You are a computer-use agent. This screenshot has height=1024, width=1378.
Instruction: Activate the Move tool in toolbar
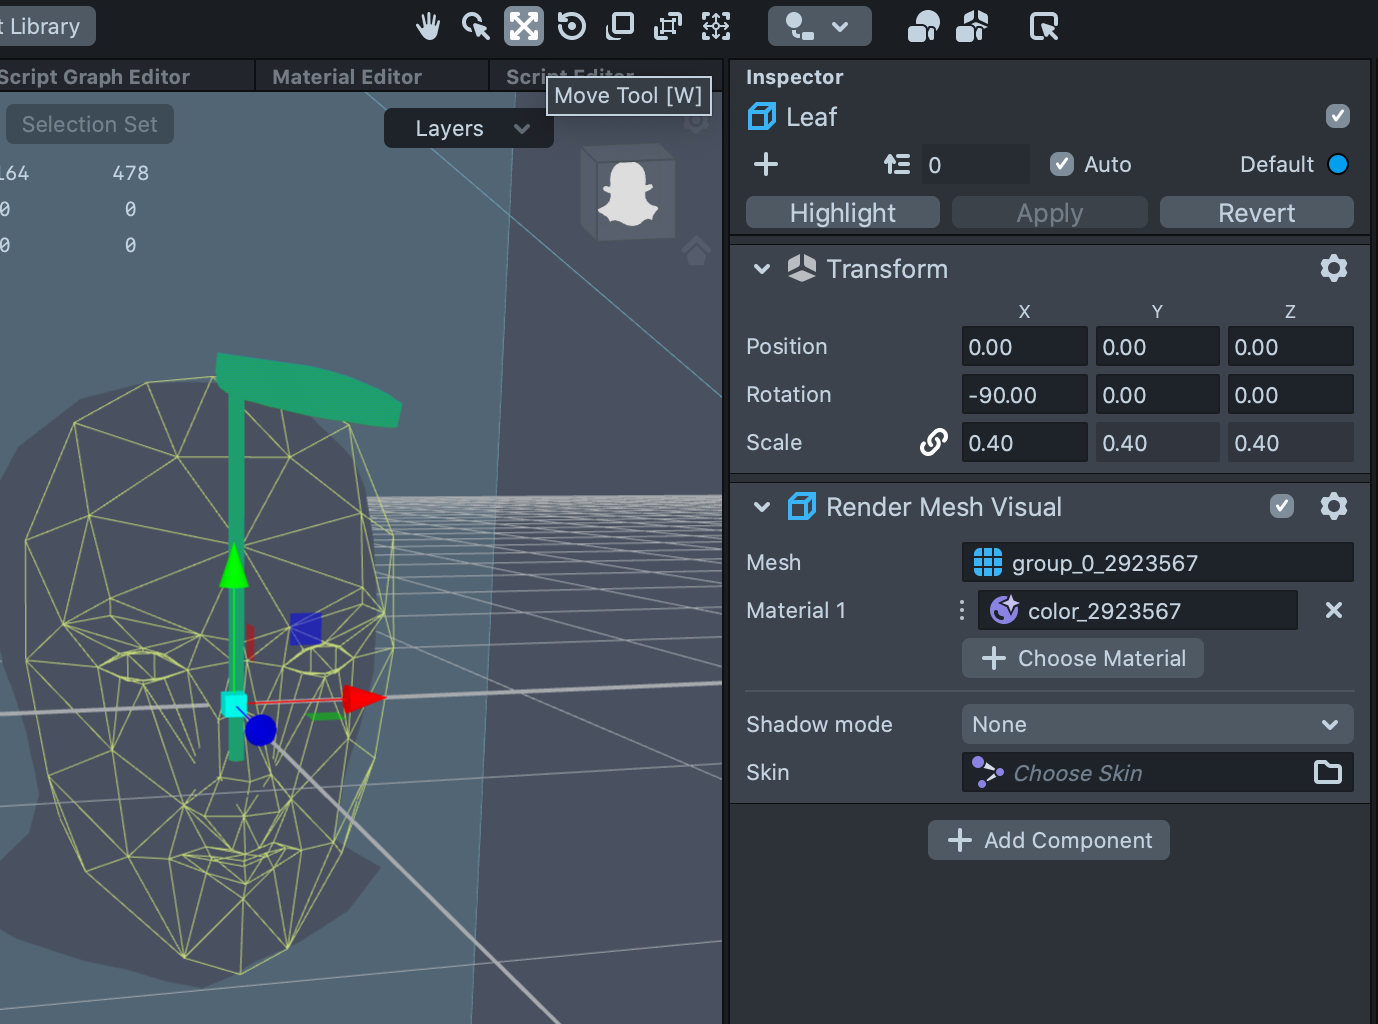tap(523, 27)
